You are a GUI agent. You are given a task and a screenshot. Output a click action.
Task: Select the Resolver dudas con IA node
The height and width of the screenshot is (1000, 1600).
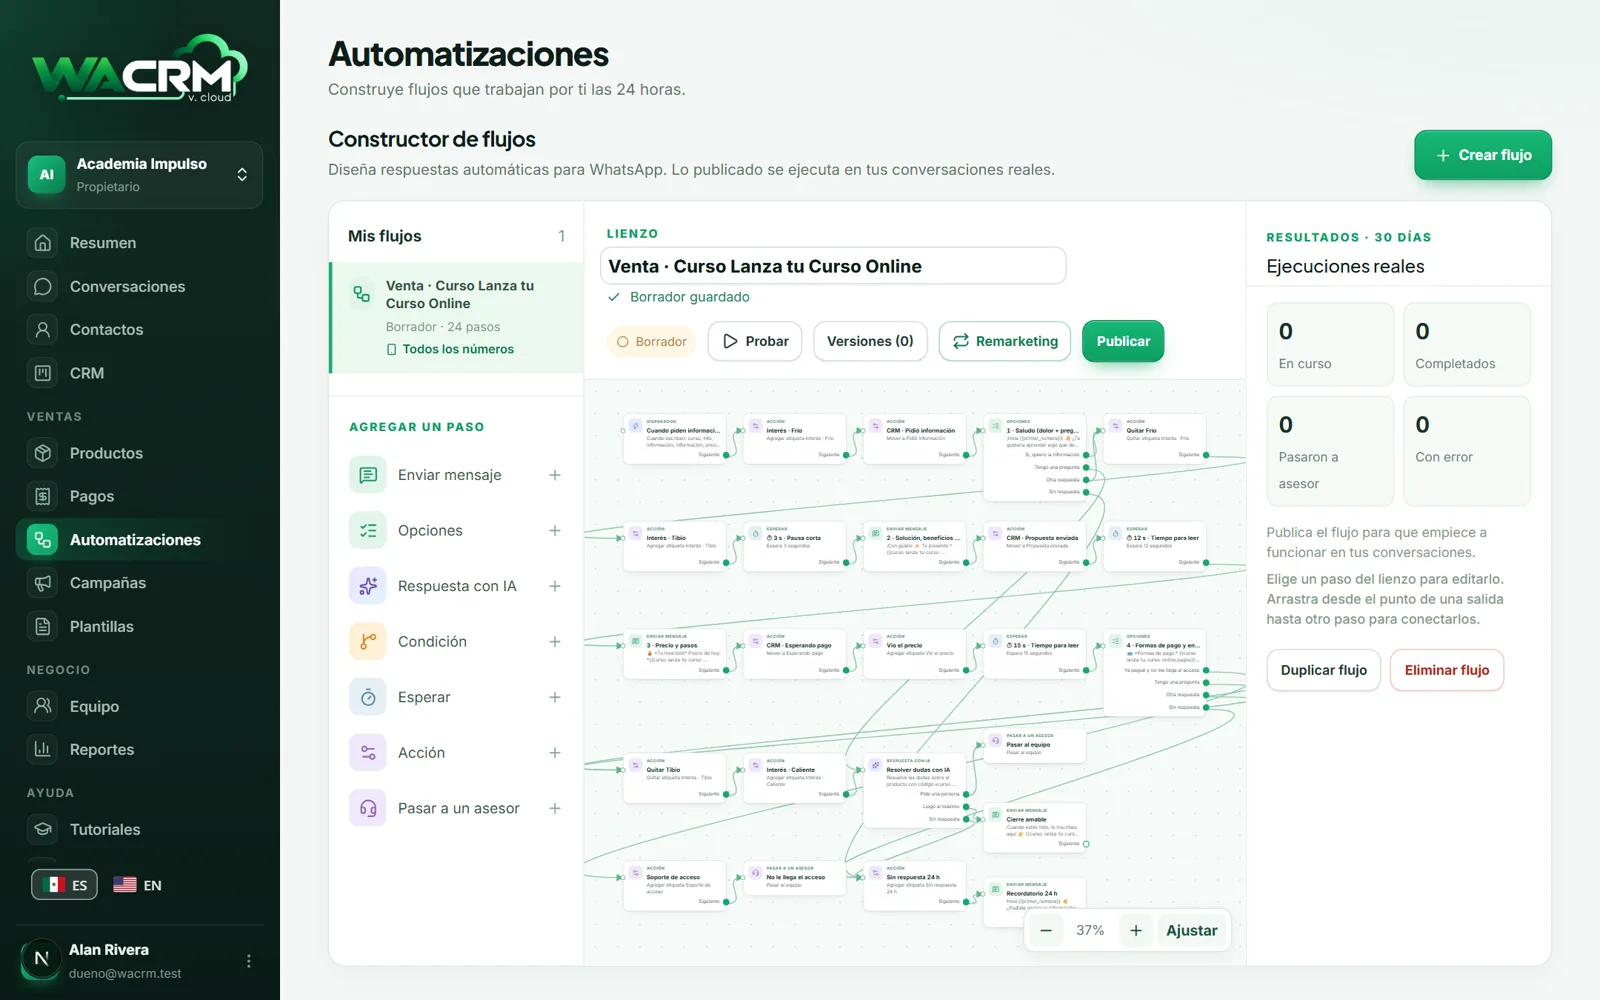click(914, 791)
